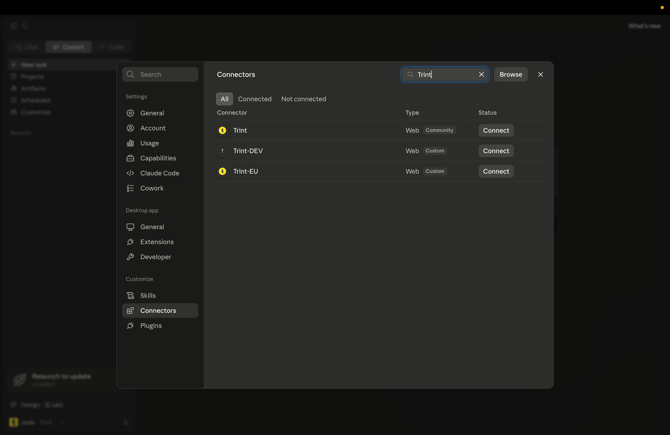Click the connectors search field containing Trint
This screenshot has width=670, height=435.
(x=444, y=74)
